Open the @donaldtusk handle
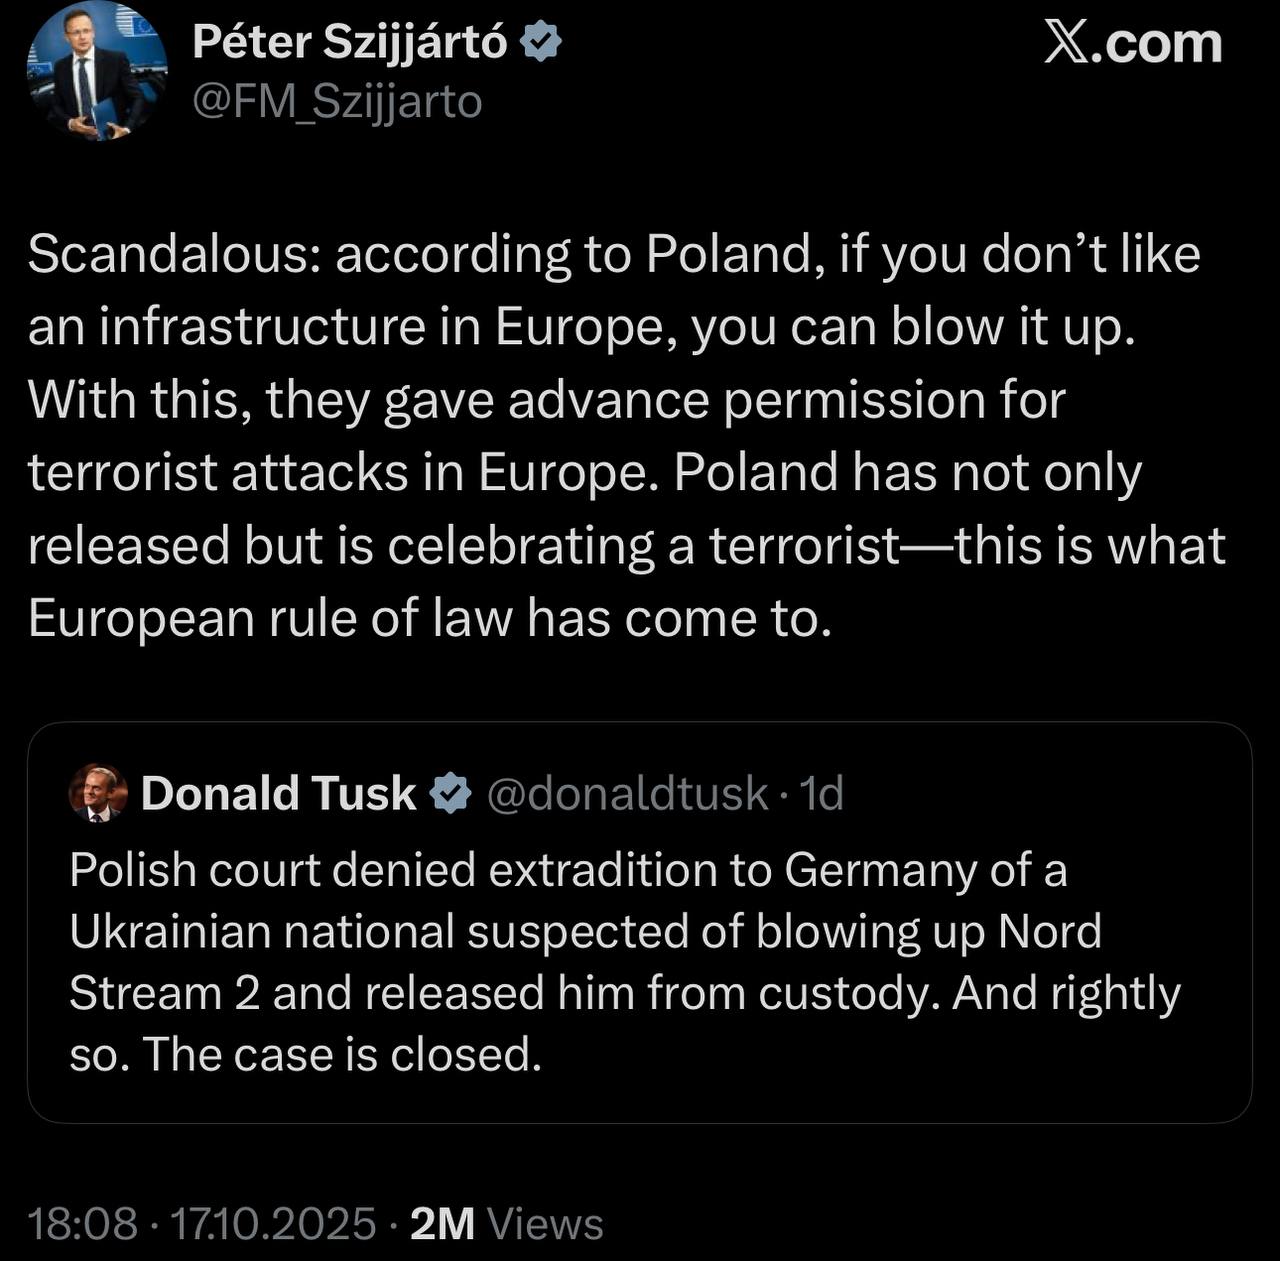 [x=627, y=794]
